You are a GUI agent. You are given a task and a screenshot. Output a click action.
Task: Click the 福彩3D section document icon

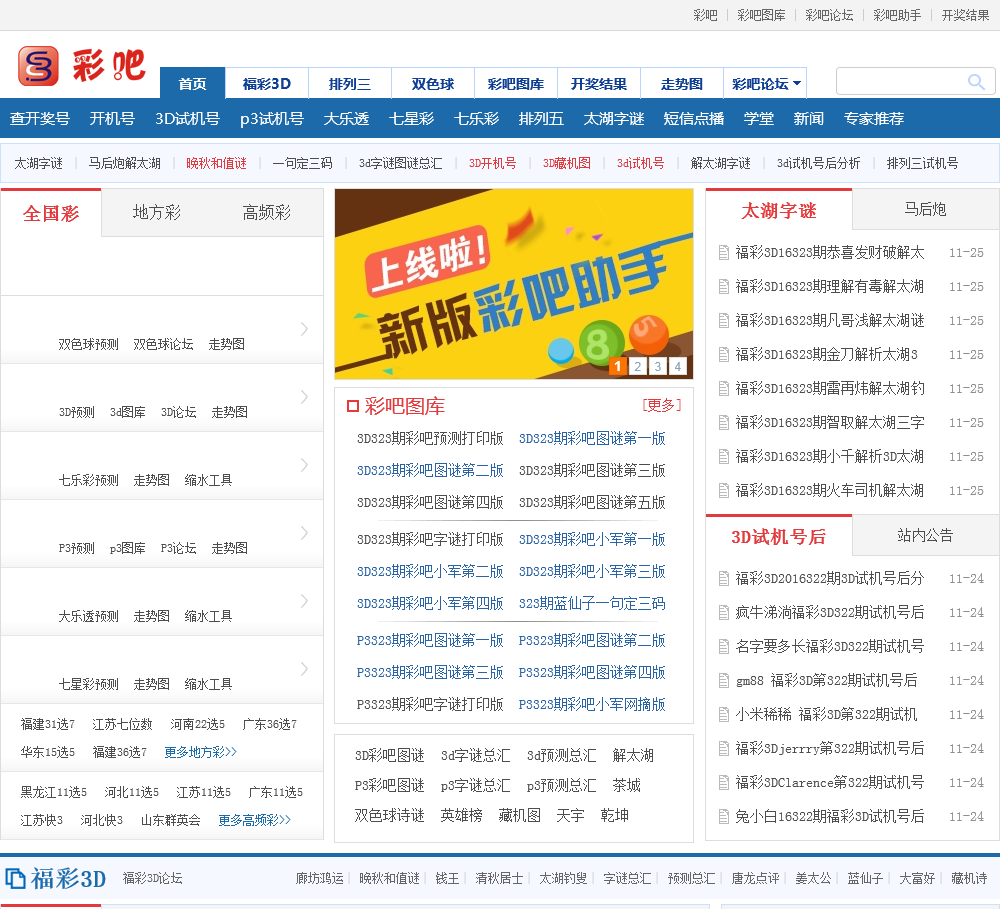pos(15,879)
